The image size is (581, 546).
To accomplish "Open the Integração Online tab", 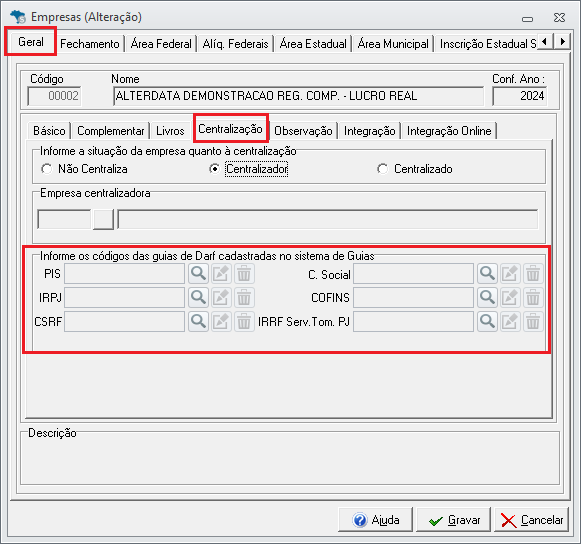I will pos(449,131).
